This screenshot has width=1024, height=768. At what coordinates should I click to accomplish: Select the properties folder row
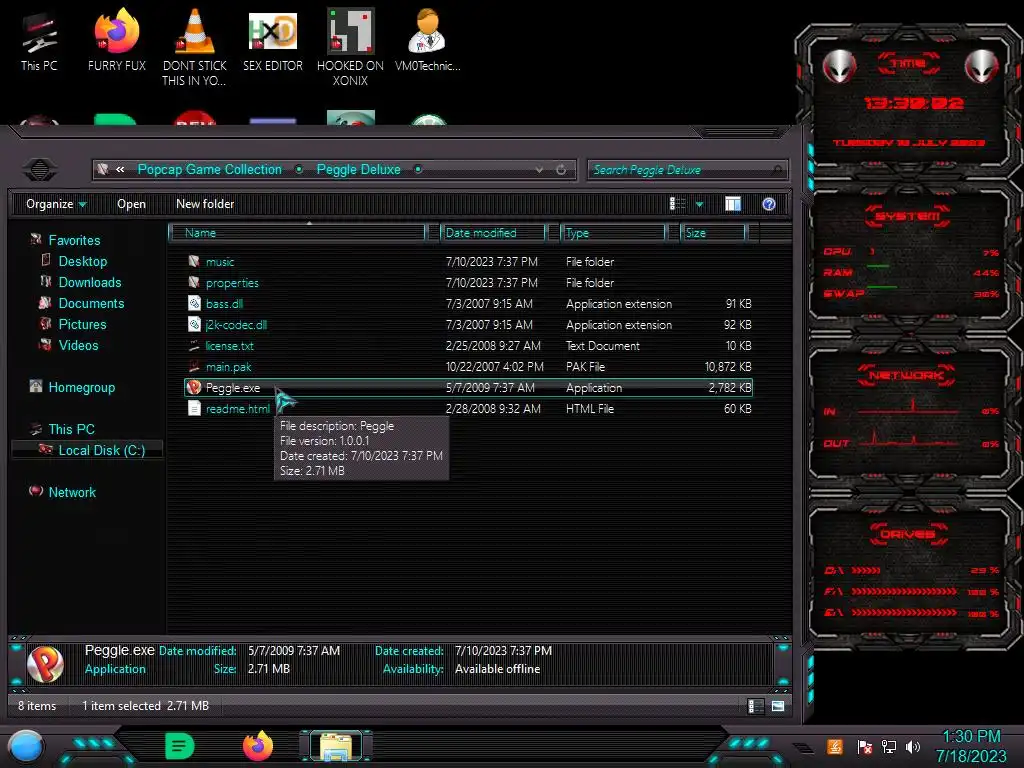pos(468,283)
